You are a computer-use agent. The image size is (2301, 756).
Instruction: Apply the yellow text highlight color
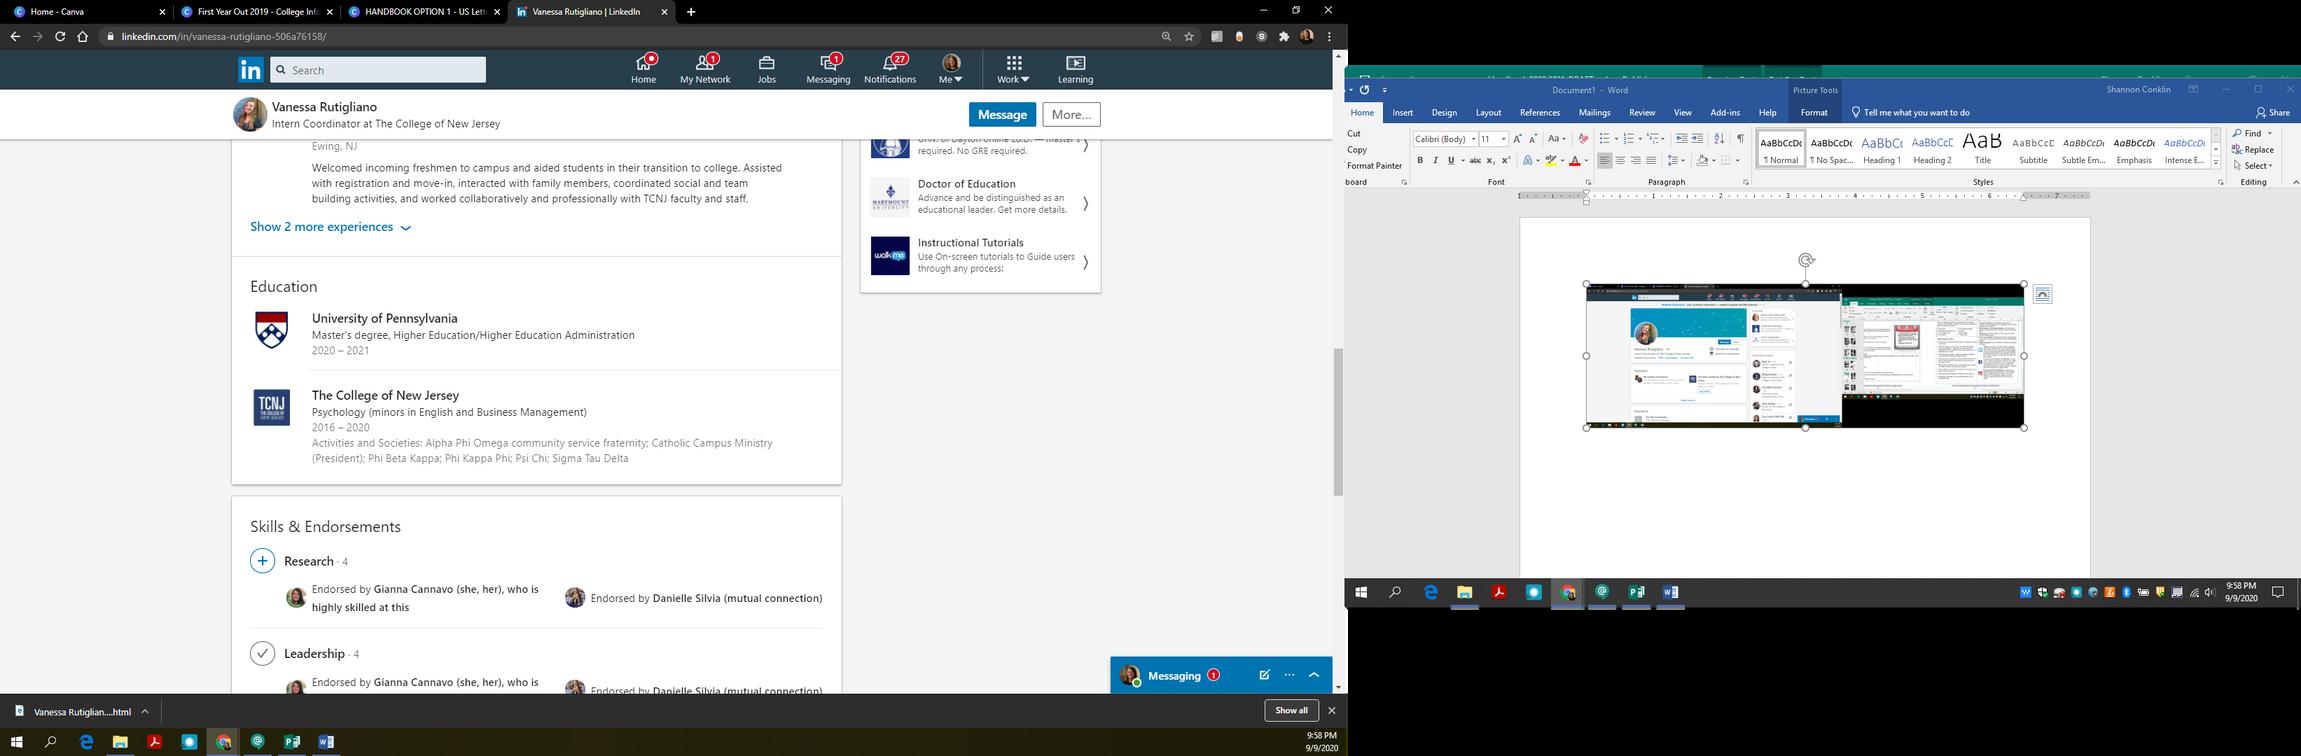click(1551, 160)
